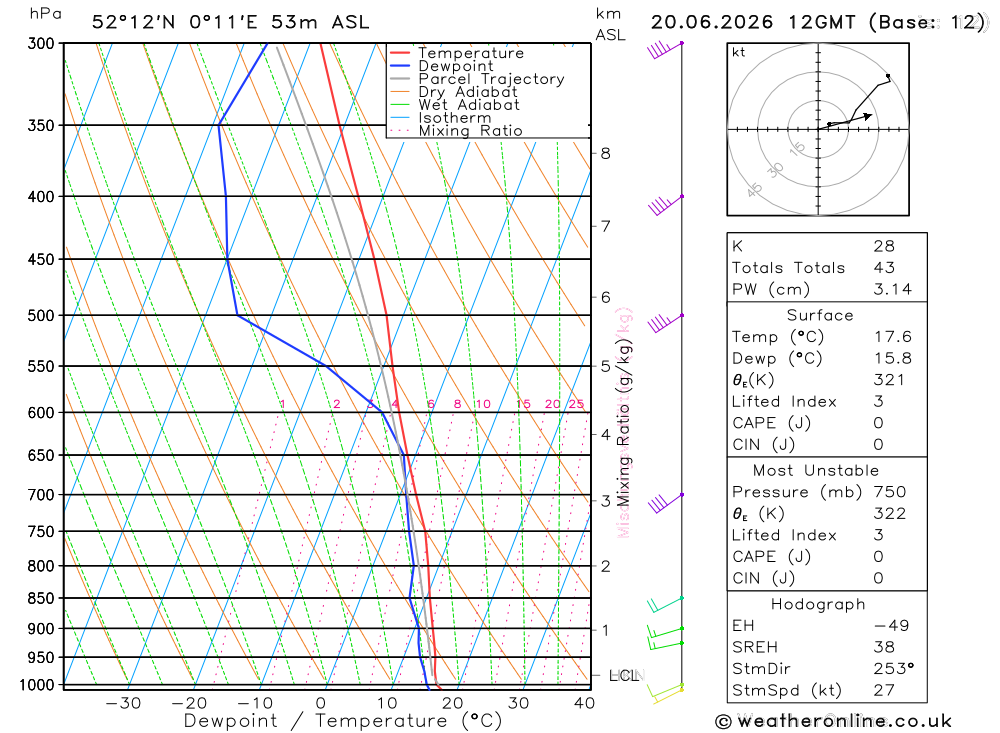Click the weatheronline.co.uk copyright link
Screen dimensions: 1000x733
(833, 722)
